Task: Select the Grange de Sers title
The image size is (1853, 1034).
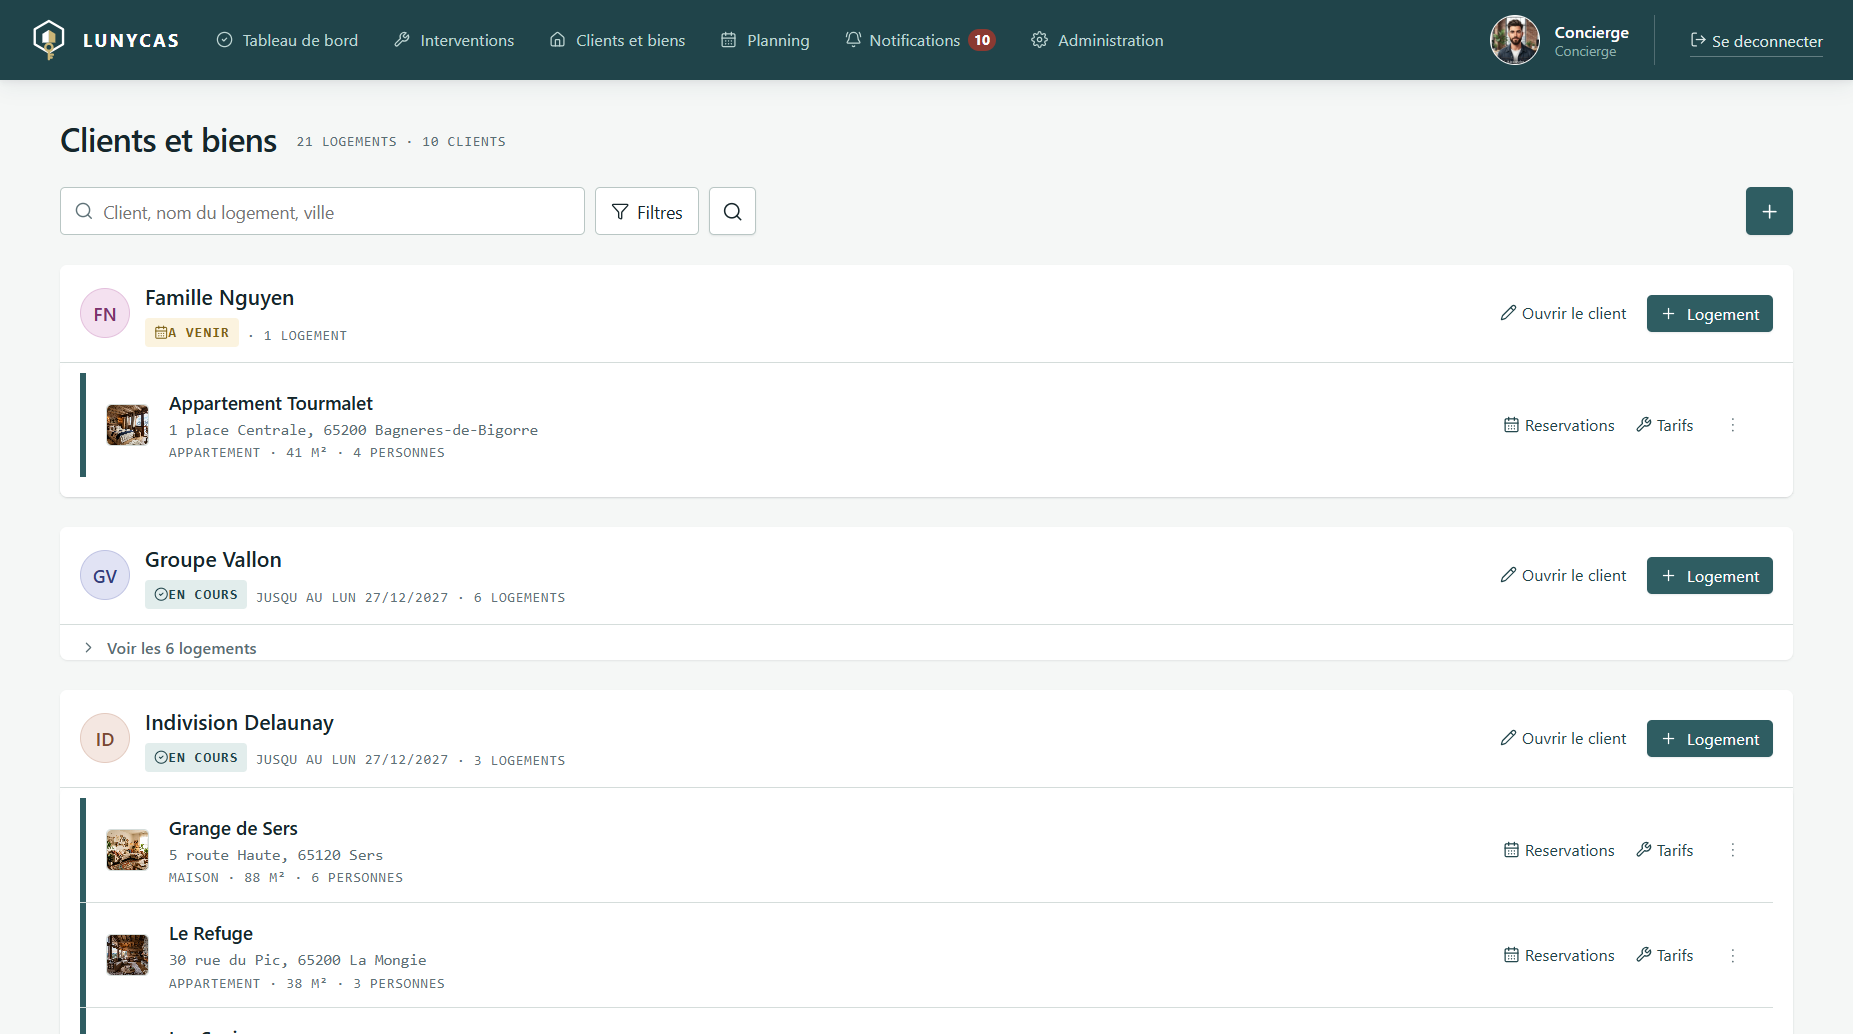Action: click(233, 828)
